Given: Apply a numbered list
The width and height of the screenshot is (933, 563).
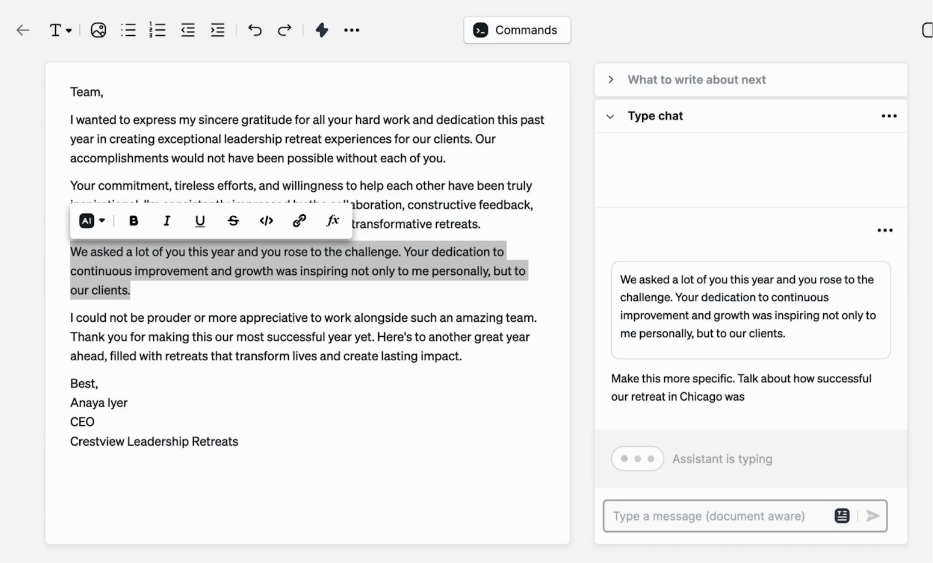Looking at the screenshot, I should (x=158, y=30).
